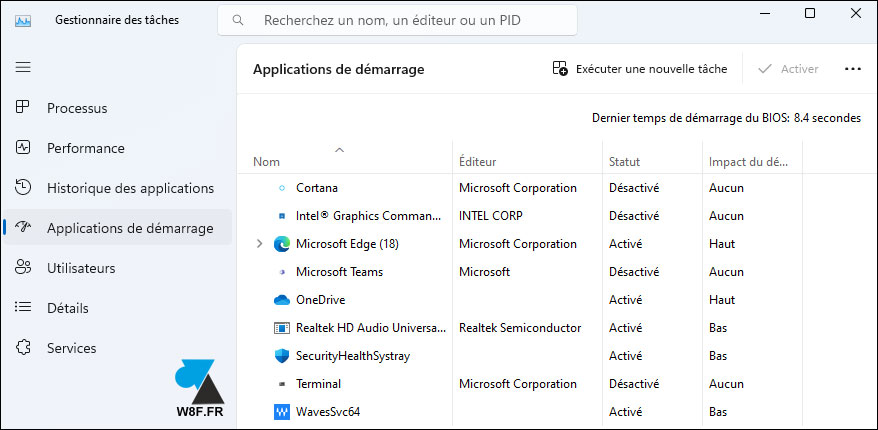Viewport: 878px width, 430px height.
Task: Select the Microsoft Teams row name
Action: pos(339,272)
